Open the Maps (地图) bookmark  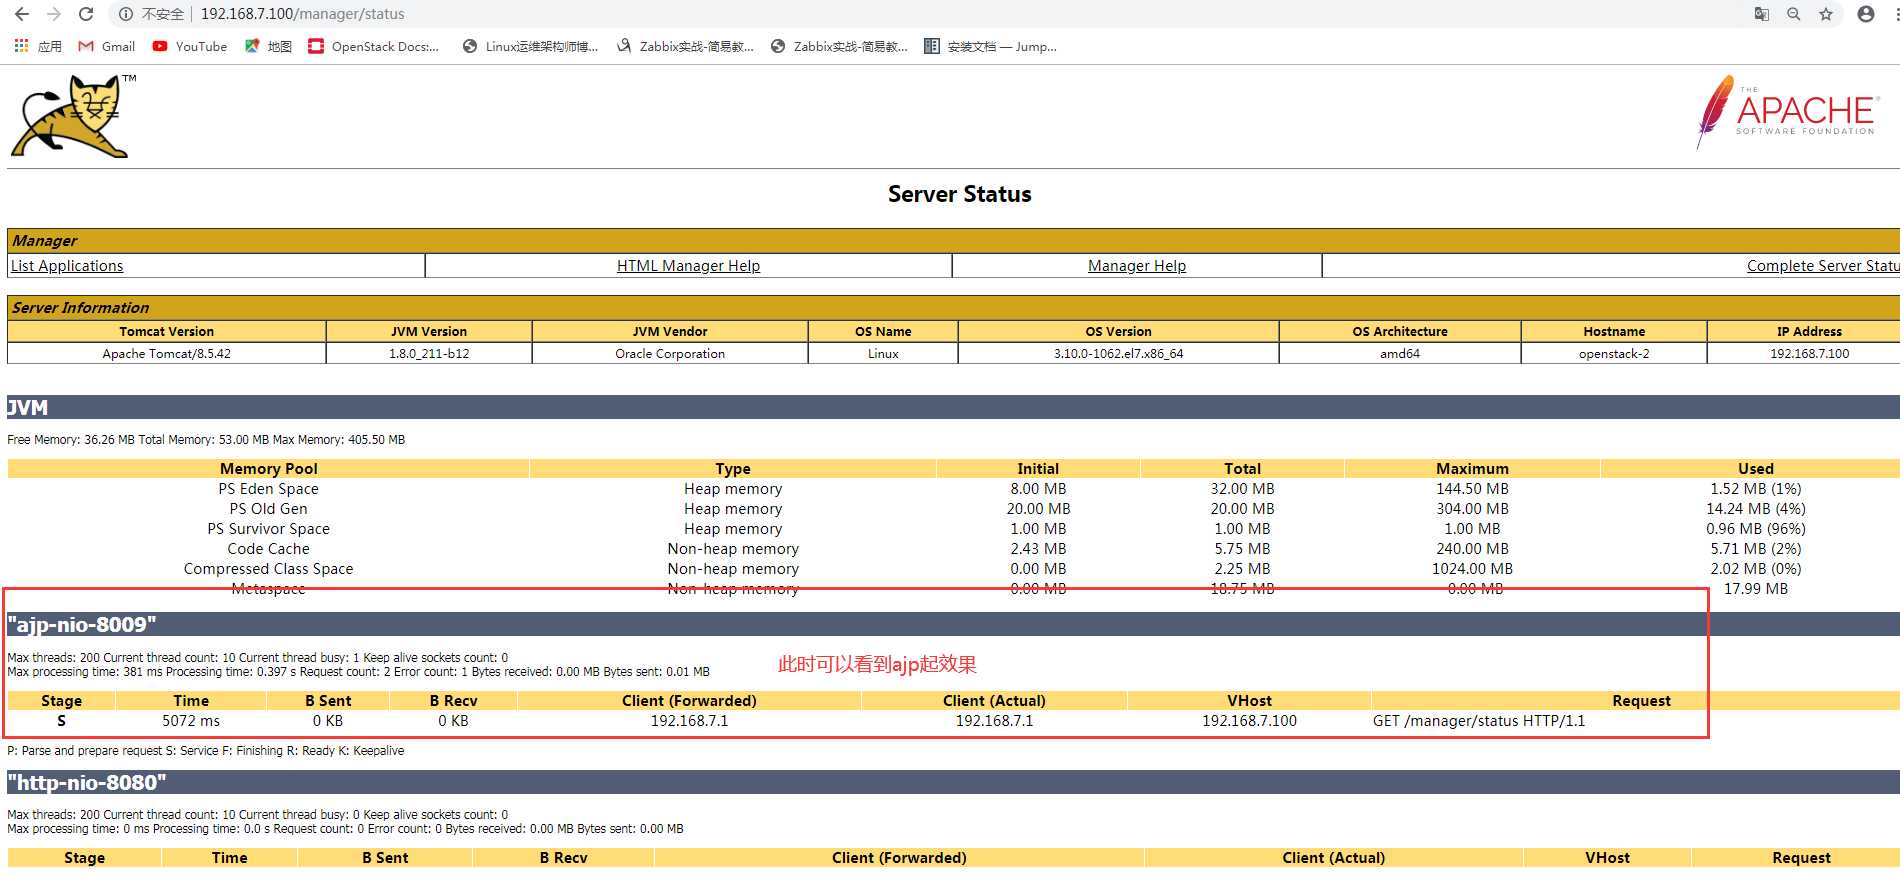(268, 46)
